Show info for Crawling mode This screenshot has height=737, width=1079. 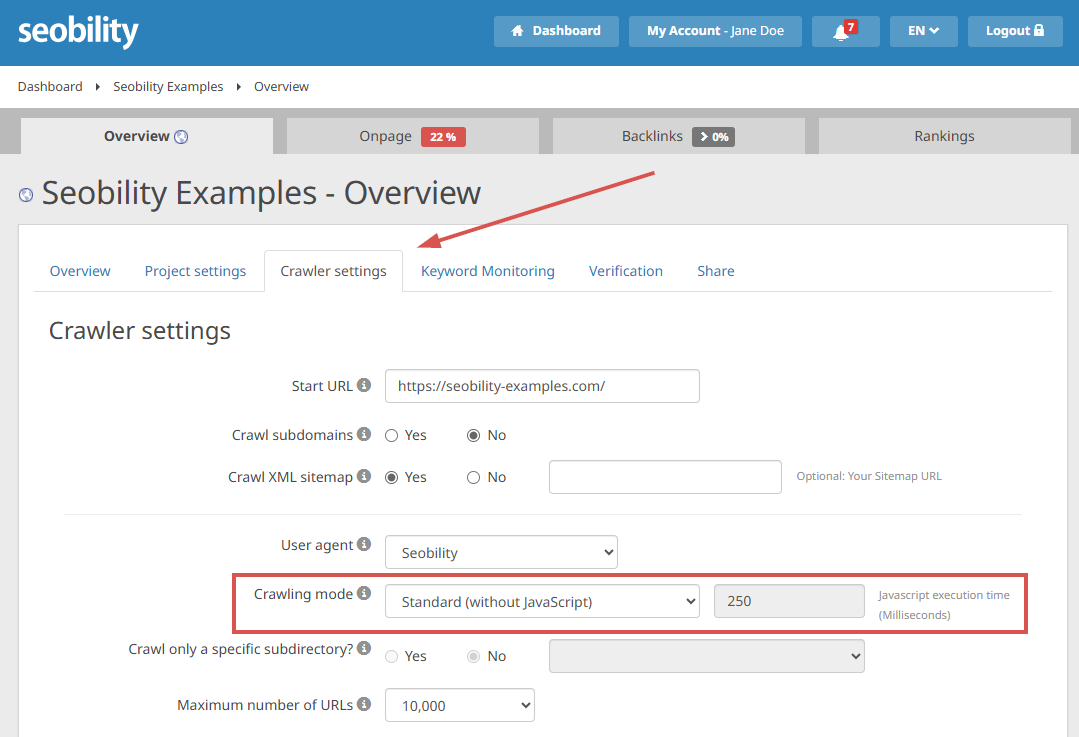(364, 593)
